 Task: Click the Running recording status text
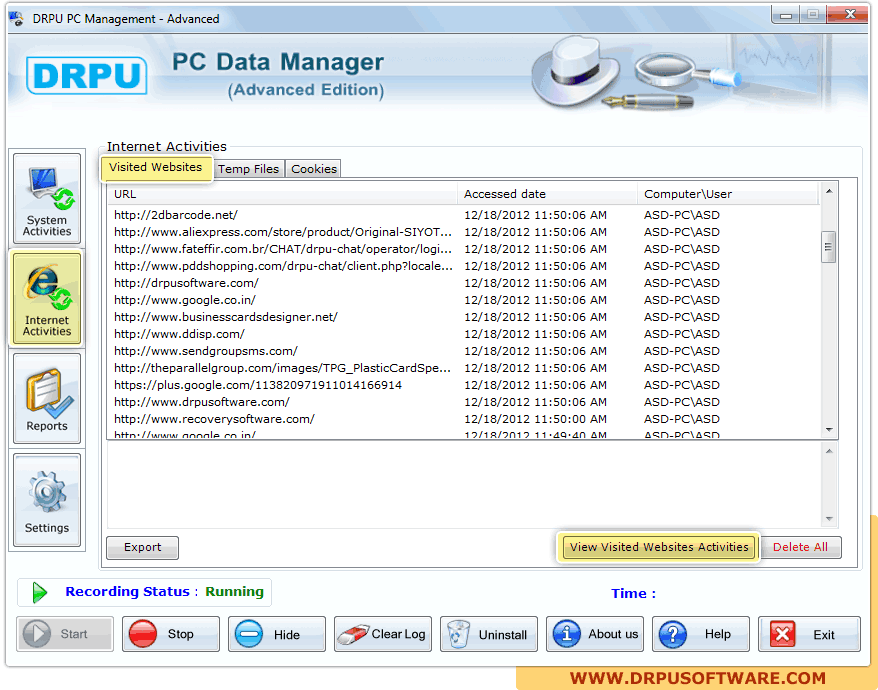point(234,591)
